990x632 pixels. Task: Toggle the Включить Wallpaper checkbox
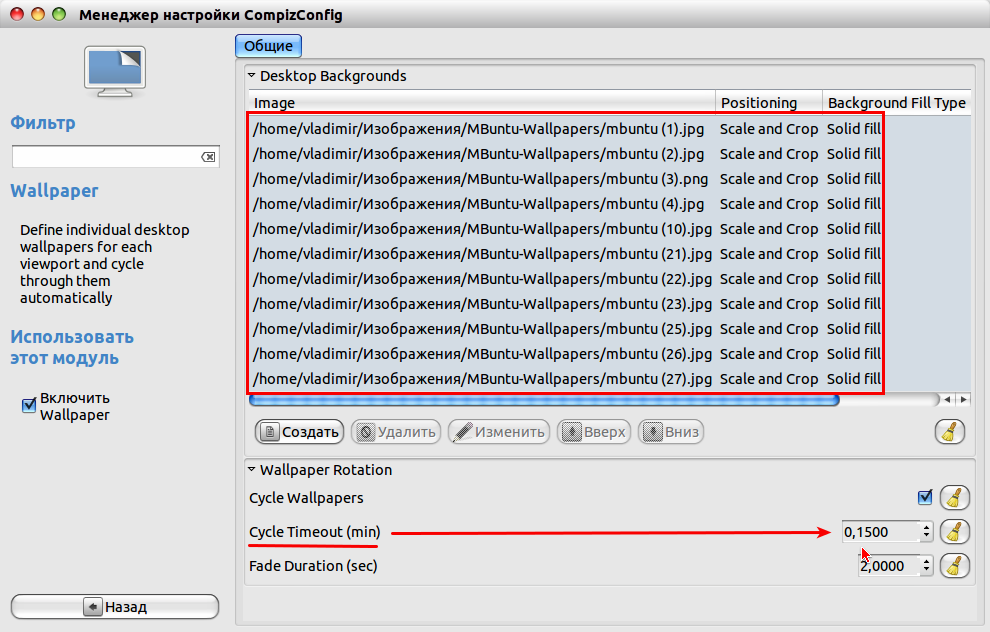pyautogui.click(x=29, y=405)
